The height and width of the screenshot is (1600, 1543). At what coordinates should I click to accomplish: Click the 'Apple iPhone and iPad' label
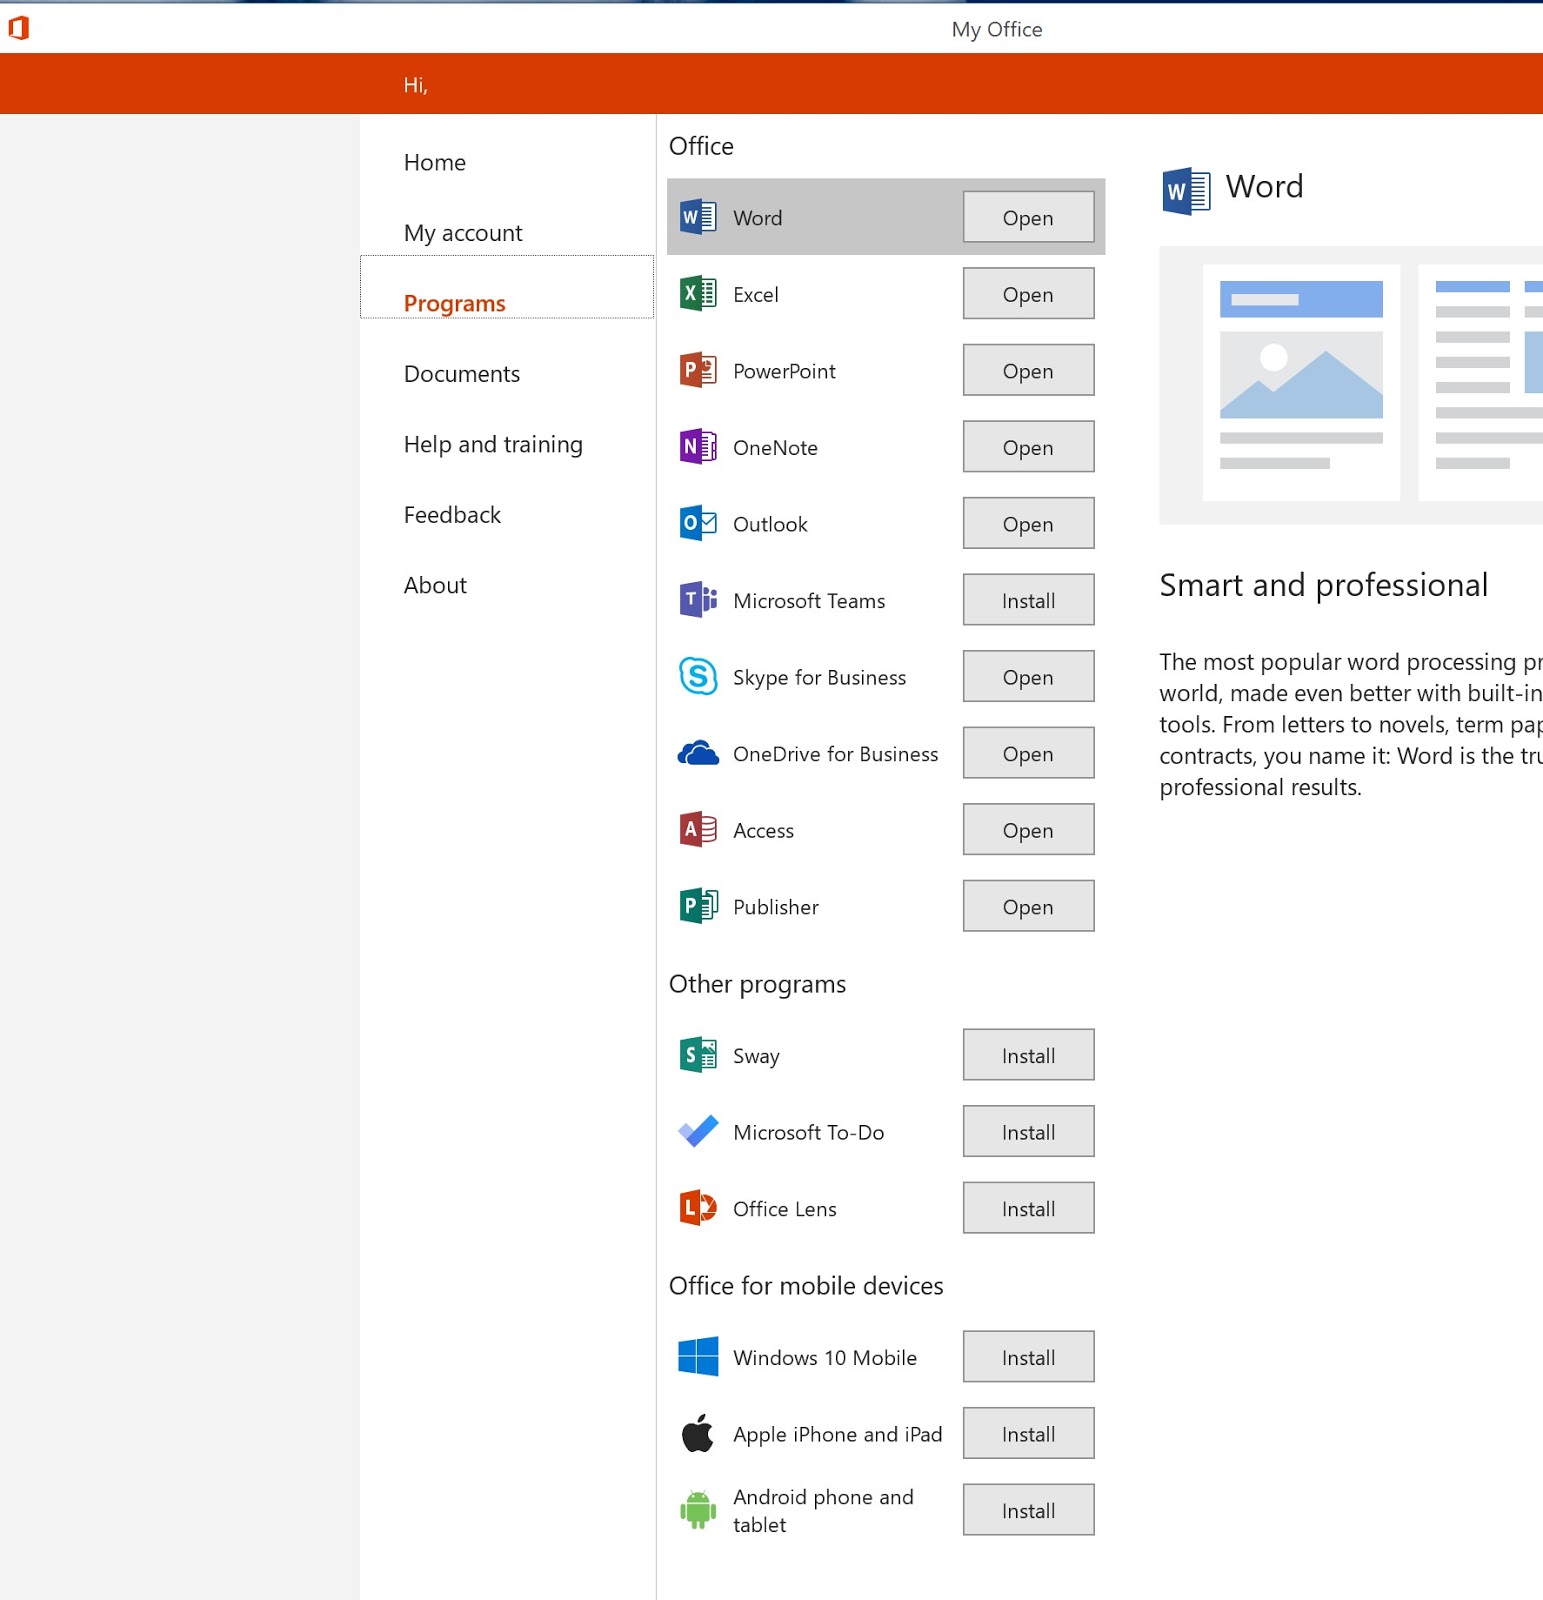tap(838, 1435)
